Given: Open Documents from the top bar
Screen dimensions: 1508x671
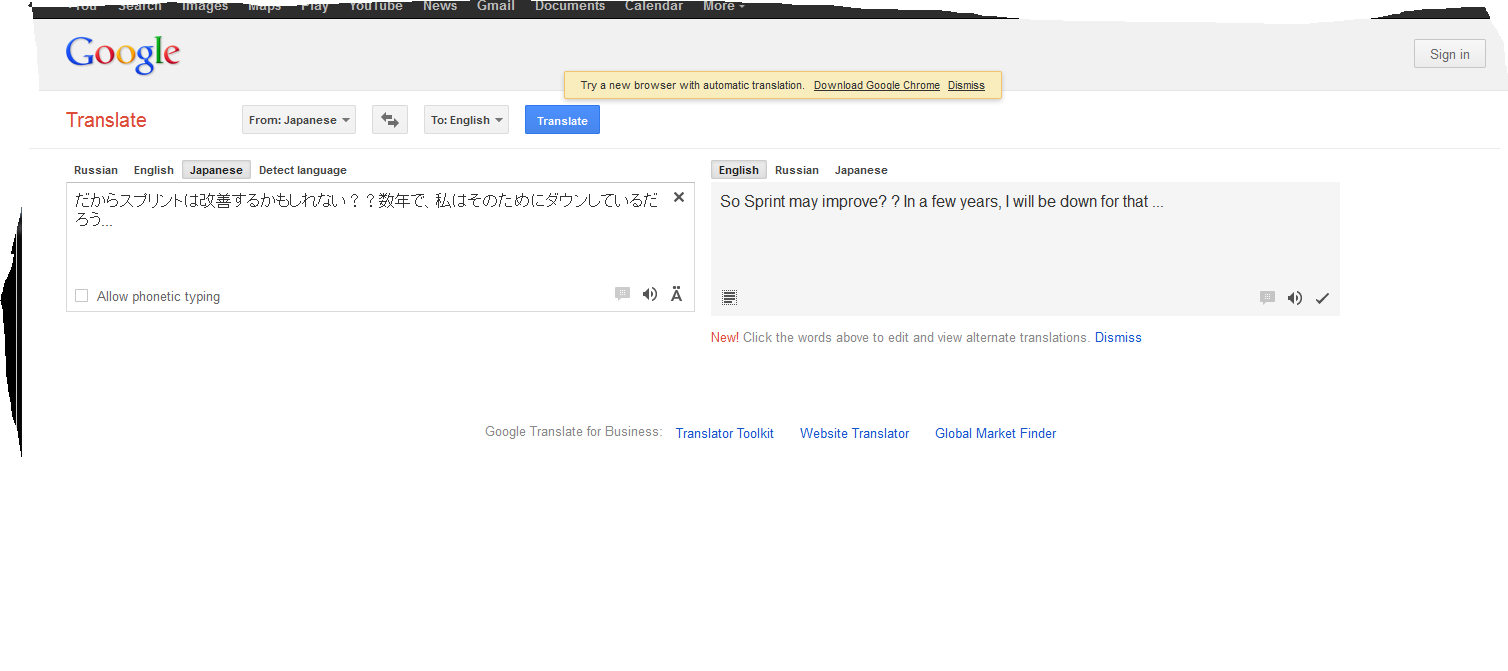Looking at the screenshot, I should coord(570,6).
